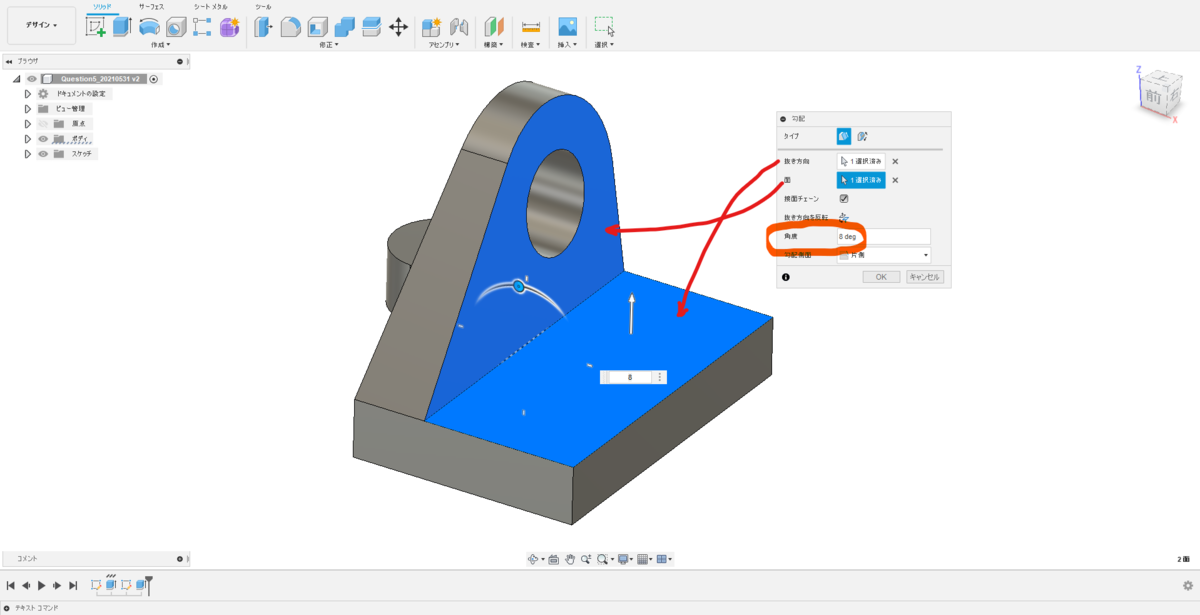The height and width of the screenshot is (615, 1200).
Task: Open the Select (選択) menu dropdown
Action: pyautogui.click(x=604, y=45)
